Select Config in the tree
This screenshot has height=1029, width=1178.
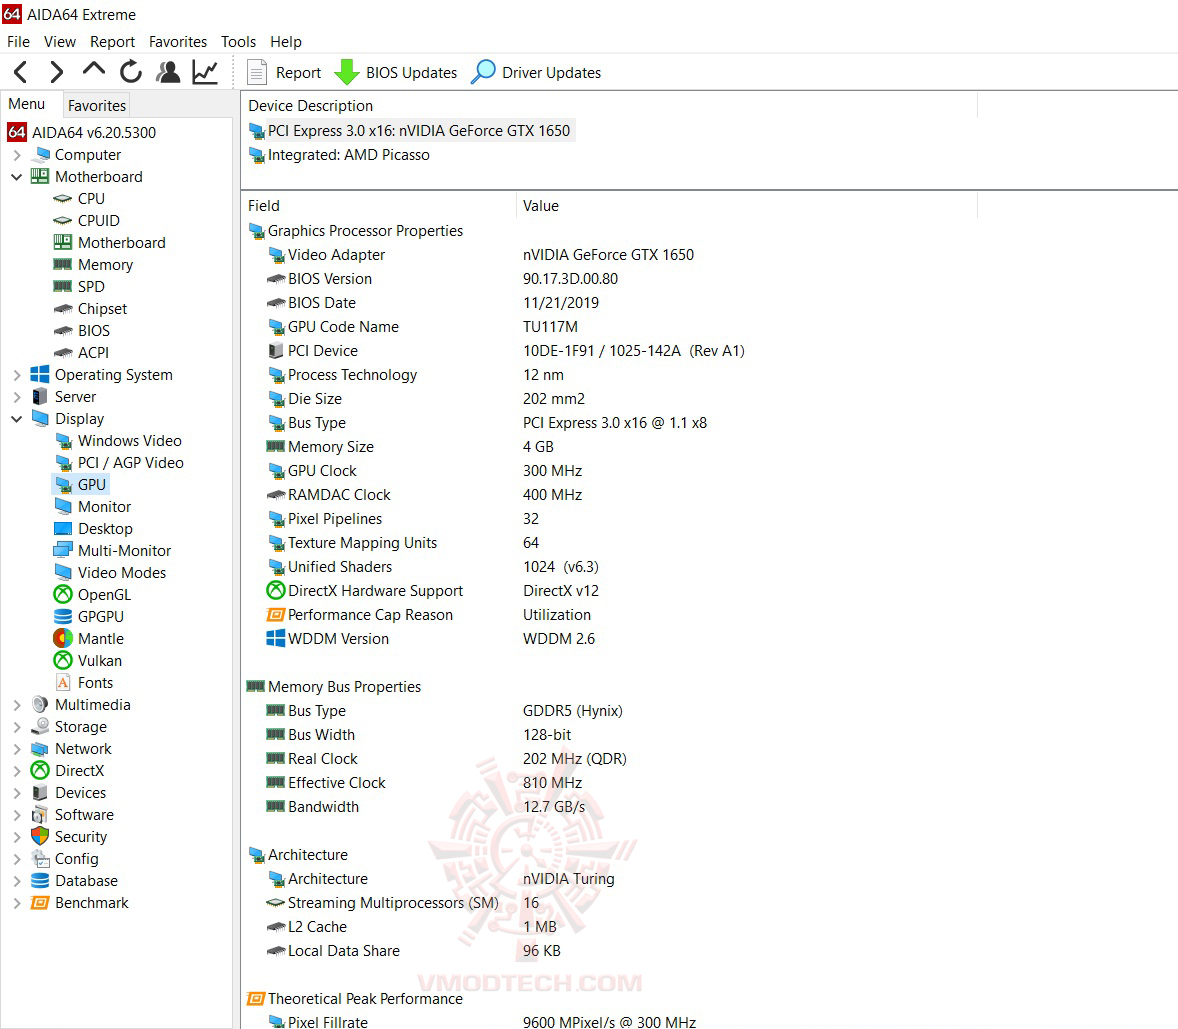tap(76, 859)
